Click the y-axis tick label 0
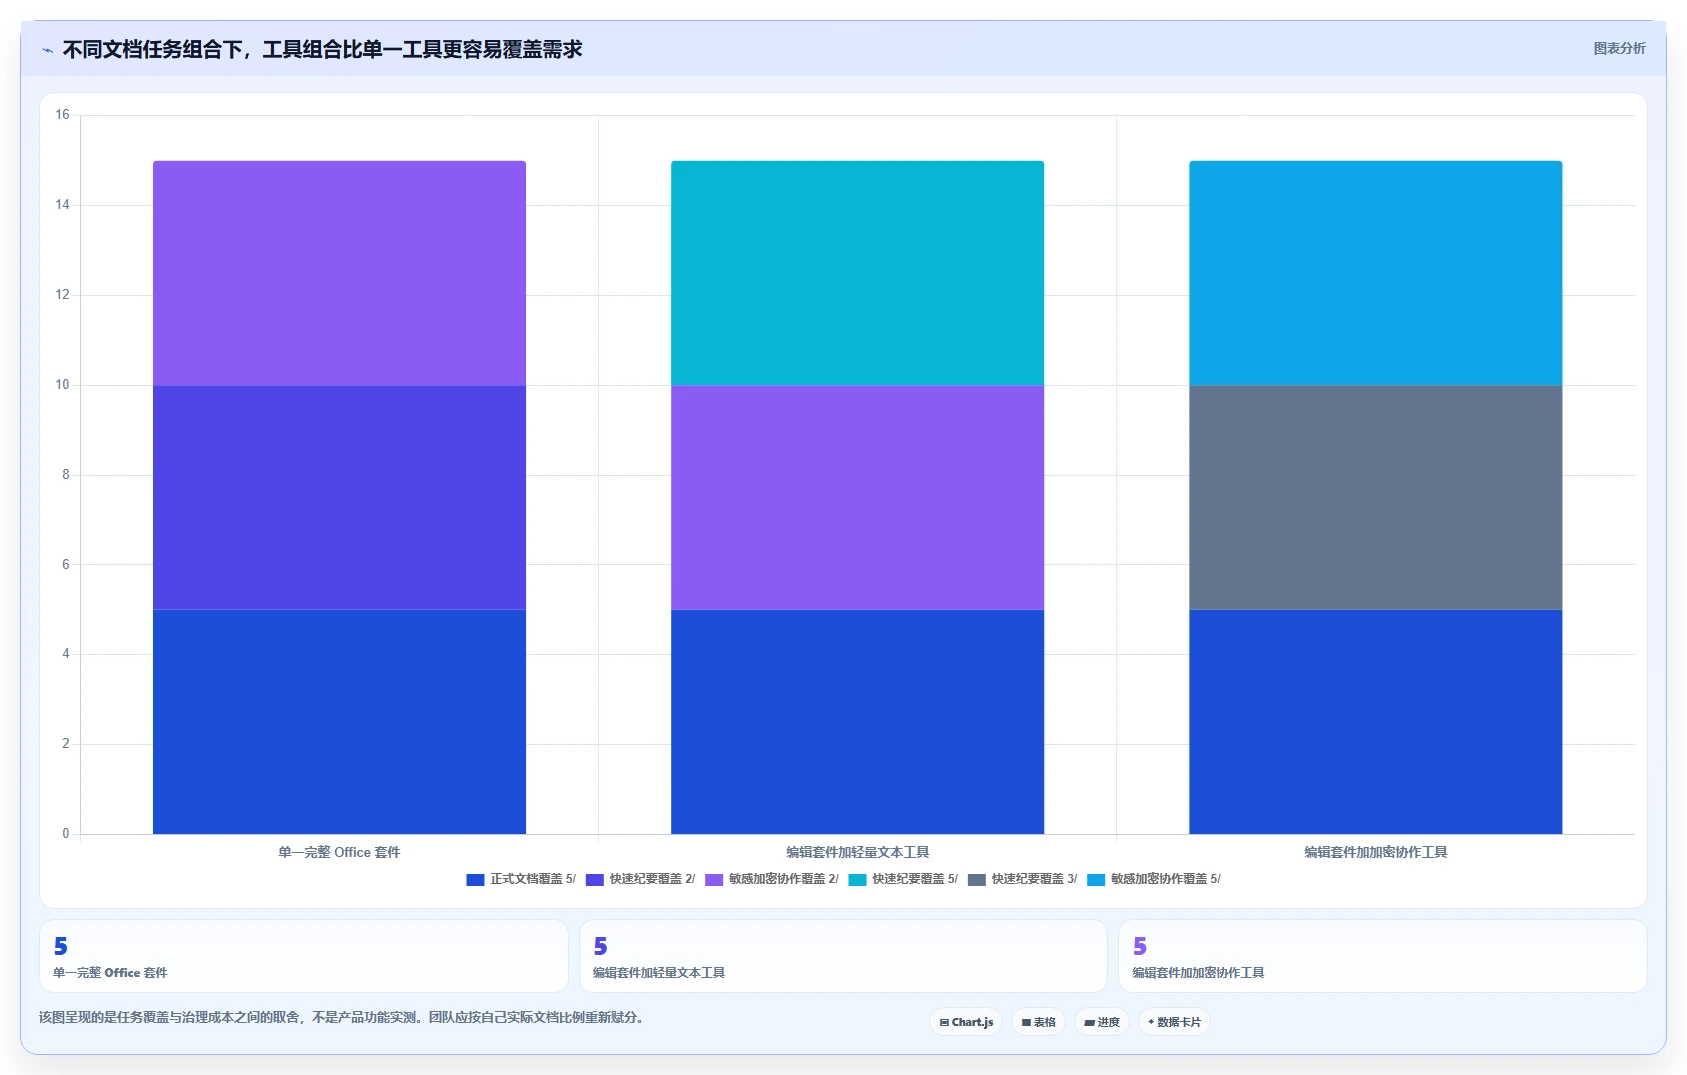The width and height of the screenshot is (1687, 1075). click(x=66, y=833)
